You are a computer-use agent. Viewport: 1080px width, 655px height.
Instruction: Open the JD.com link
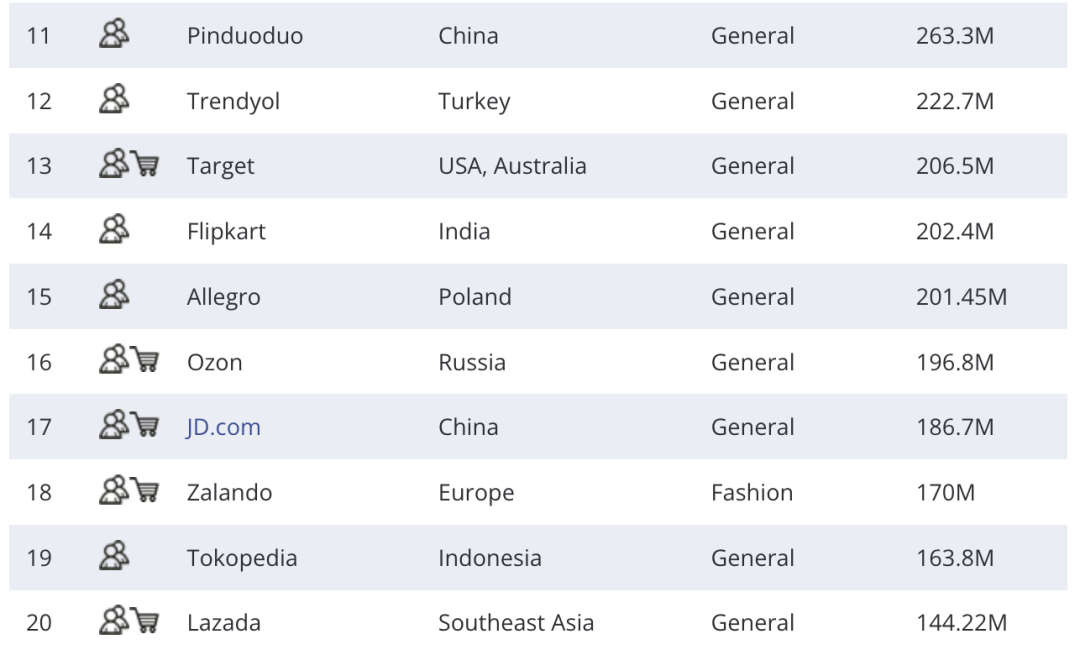(223, 427)
